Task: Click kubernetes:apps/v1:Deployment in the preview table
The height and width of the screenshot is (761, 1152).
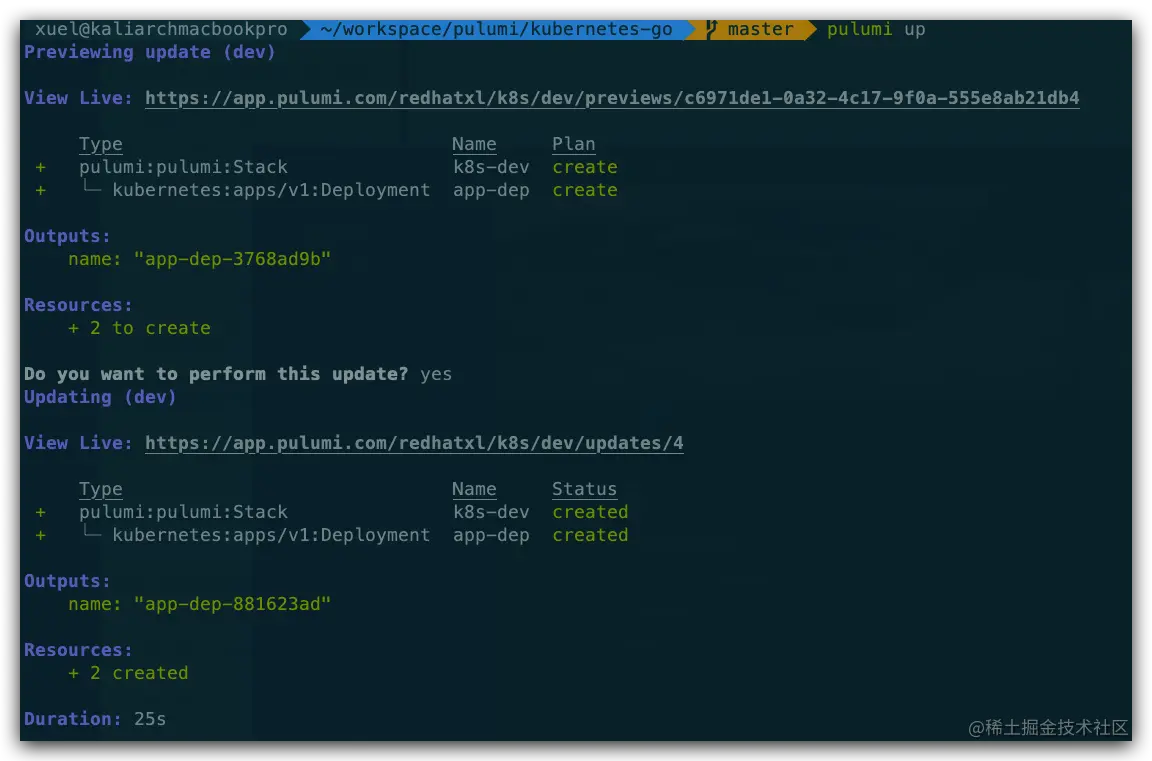Action: coord(271,190)
